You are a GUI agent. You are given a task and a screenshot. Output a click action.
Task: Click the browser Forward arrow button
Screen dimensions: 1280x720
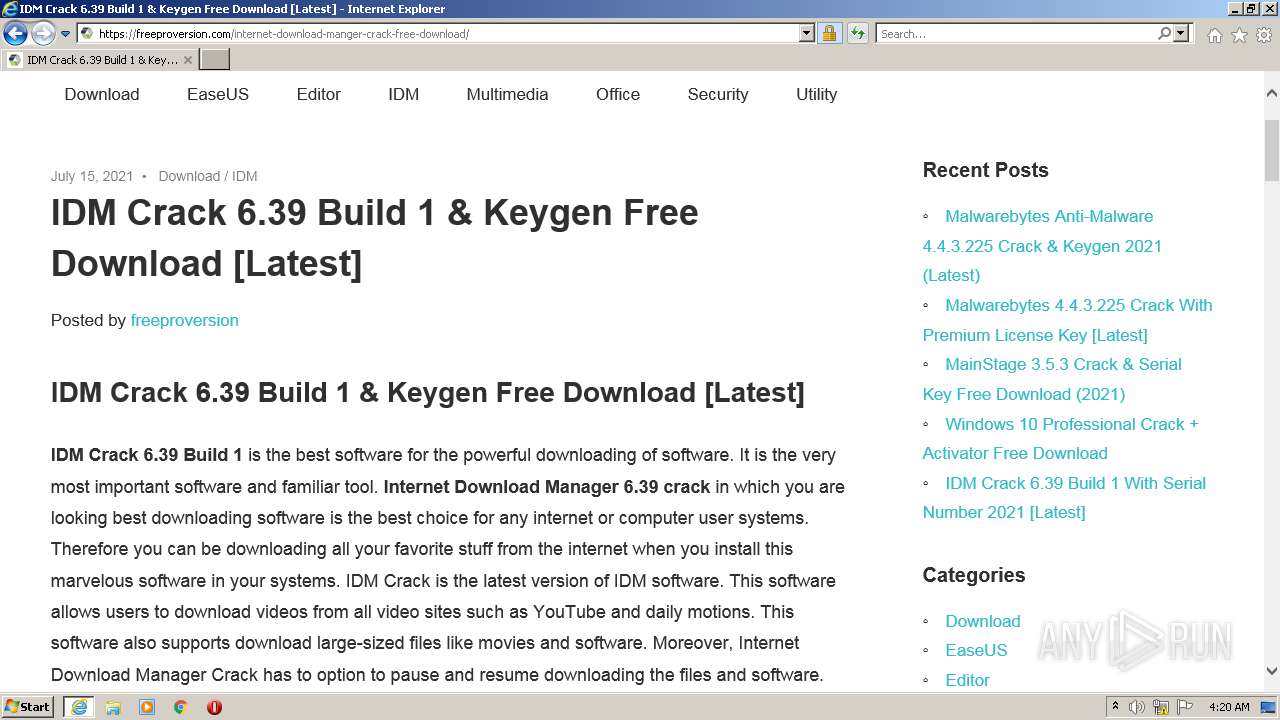point(43,34)
